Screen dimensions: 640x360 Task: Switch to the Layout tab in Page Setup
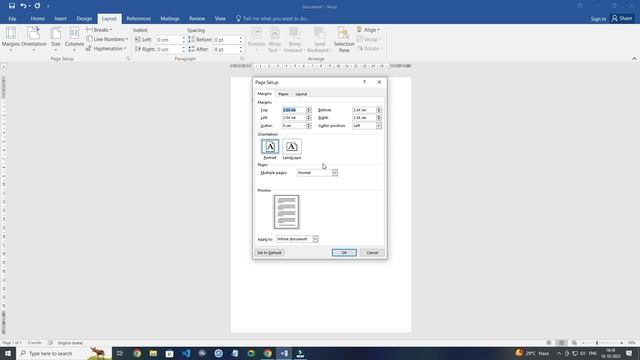pos(301,94)
